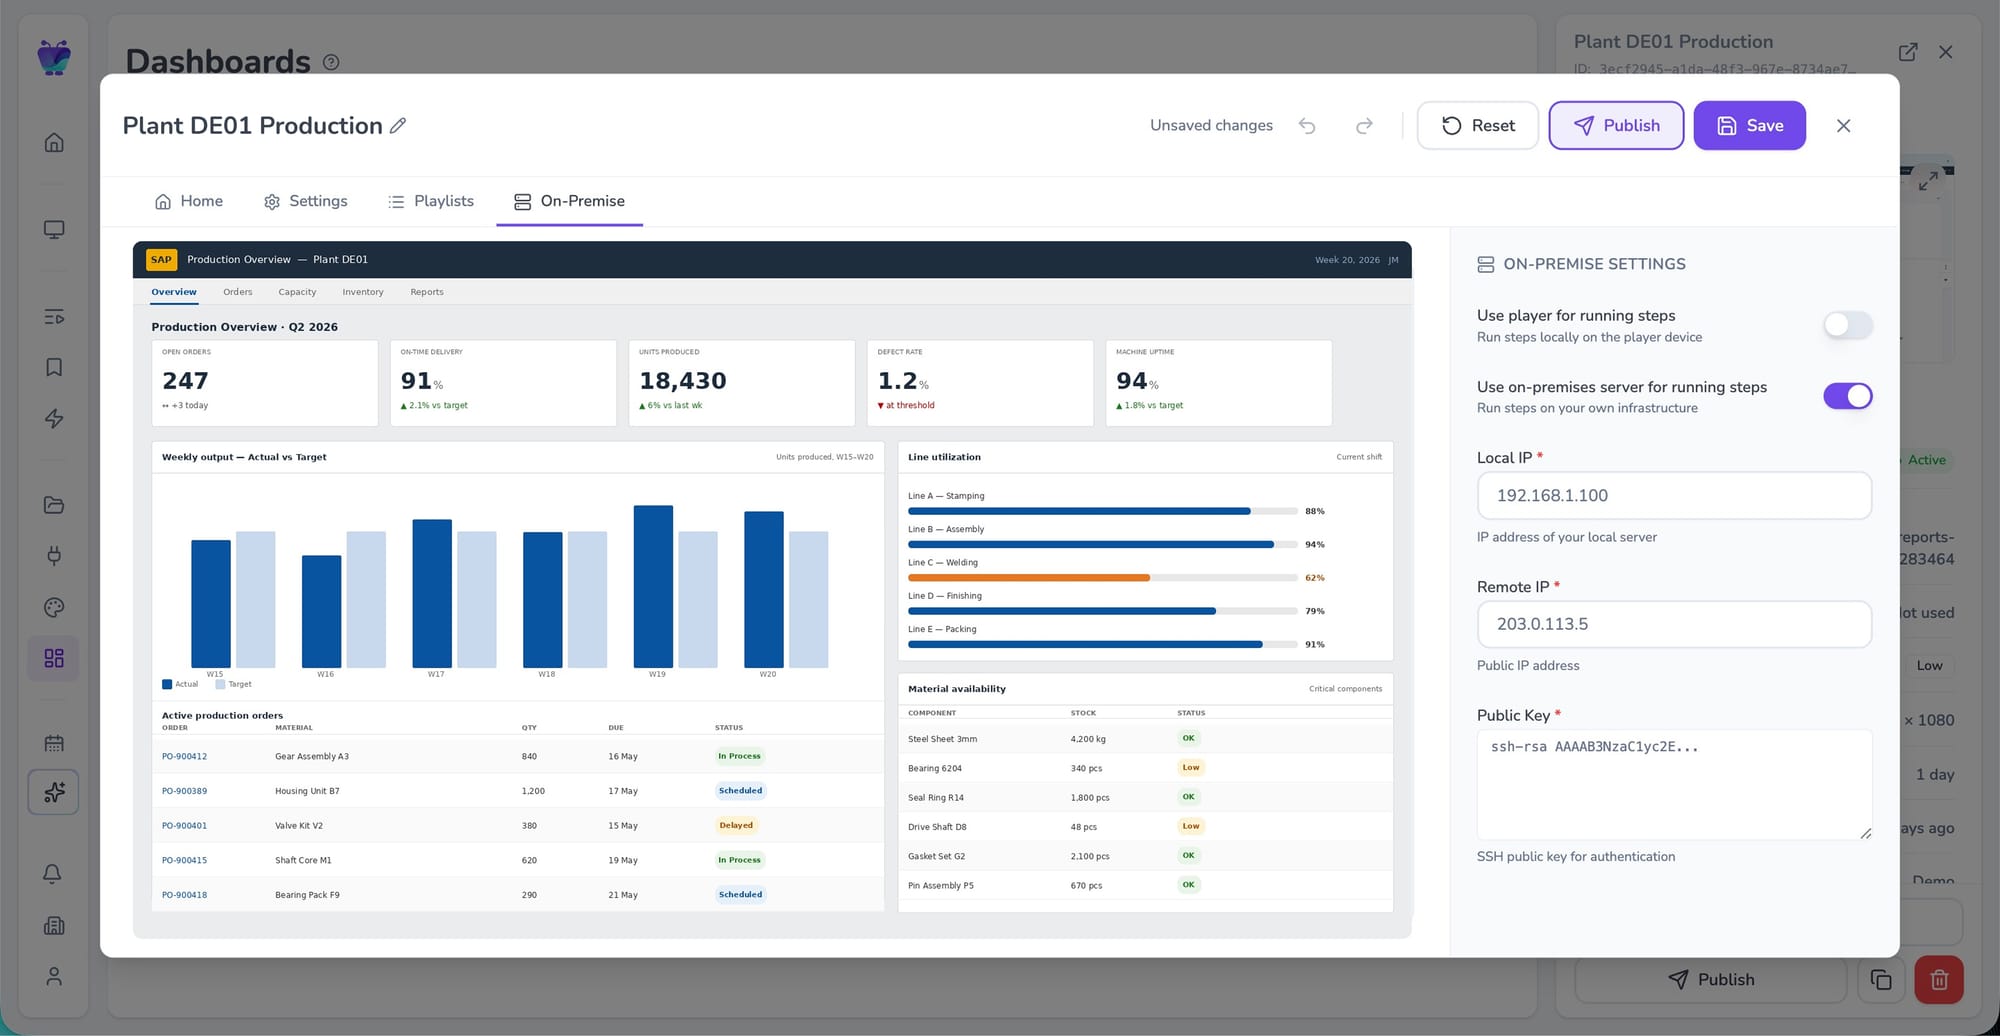Disable Use on-premises server for running steps

click(x=1847, y=396)
